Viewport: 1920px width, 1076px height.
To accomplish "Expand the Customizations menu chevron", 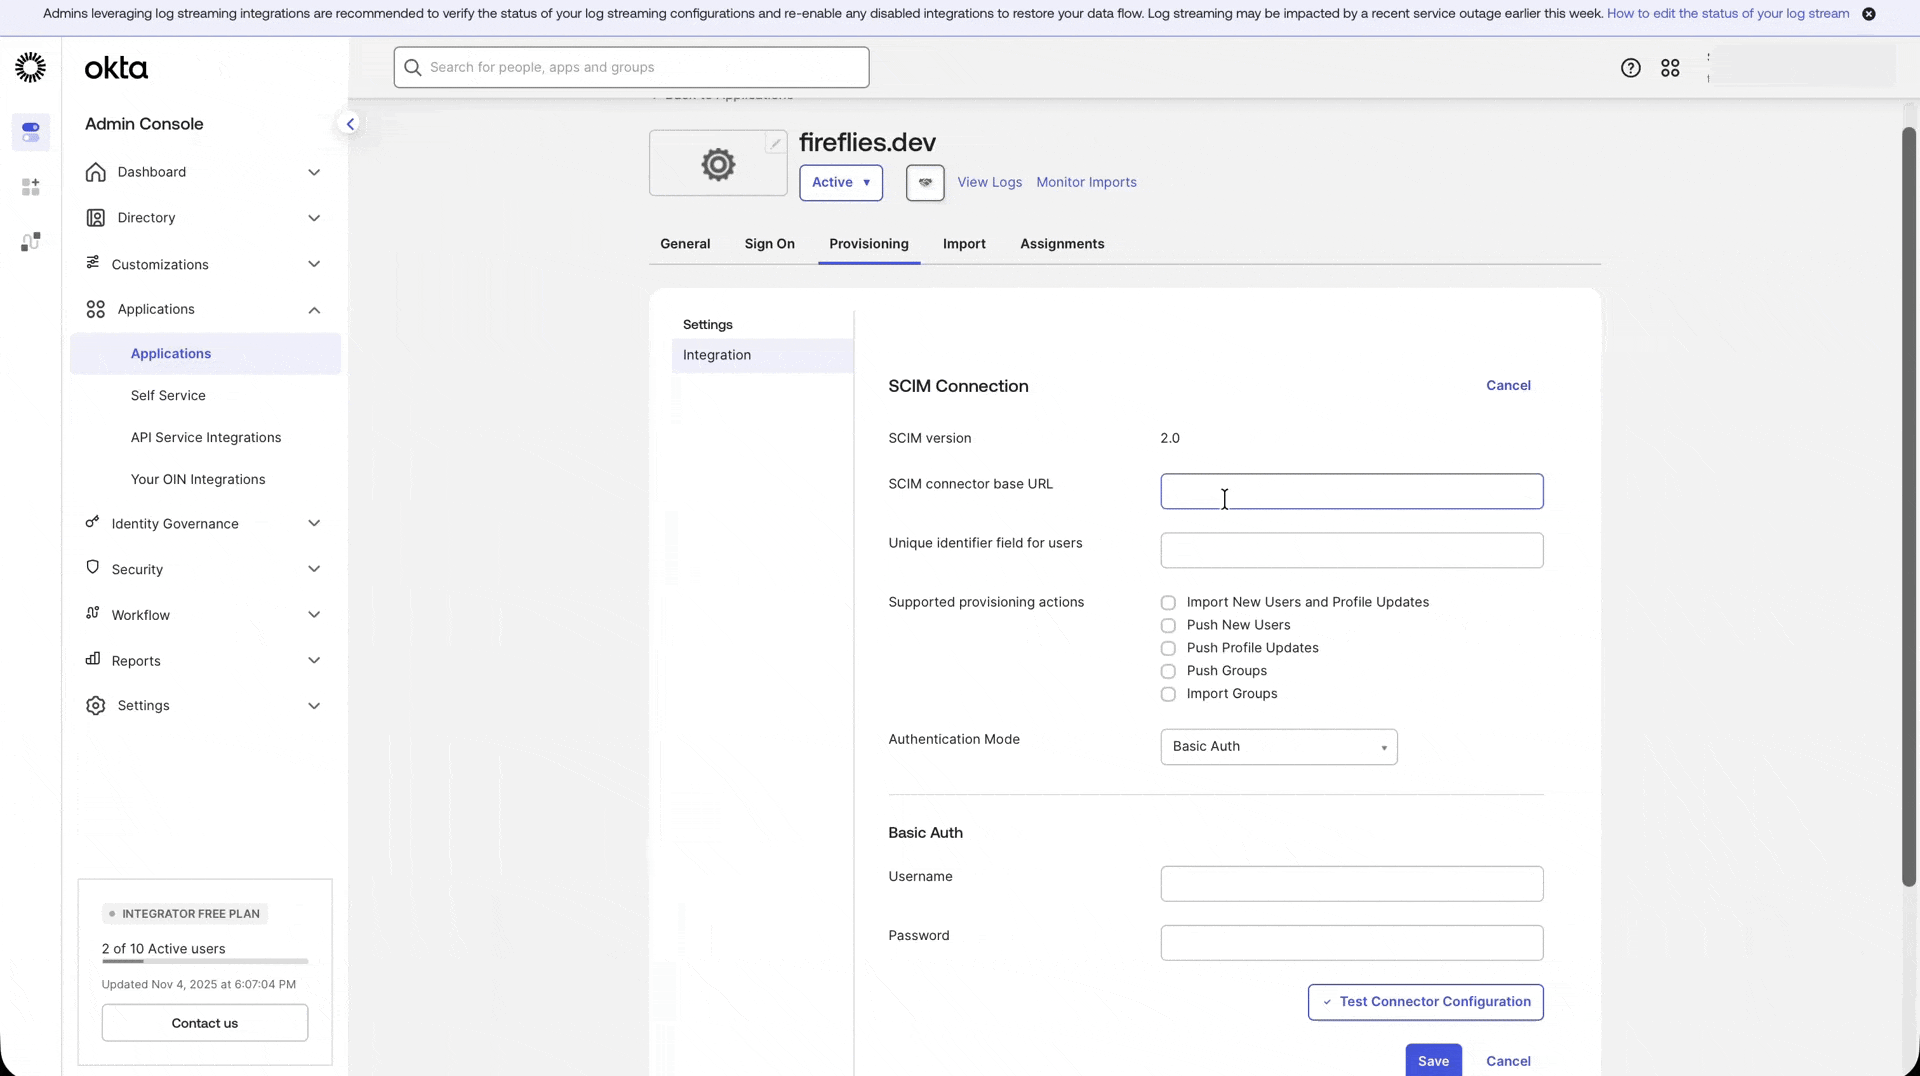I will point(314,264).
